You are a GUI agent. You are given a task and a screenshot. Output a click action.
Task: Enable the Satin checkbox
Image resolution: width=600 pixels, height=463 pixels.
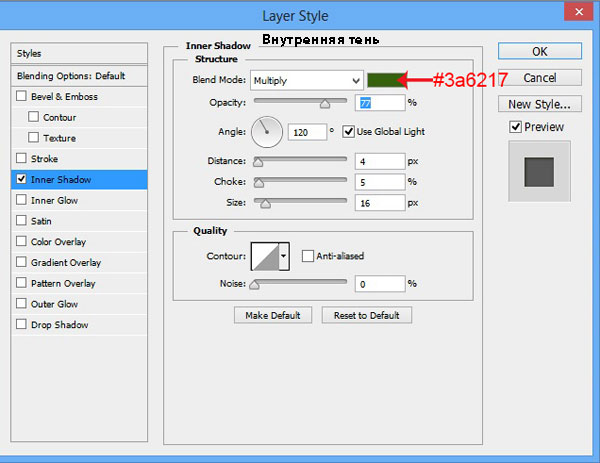21,220
